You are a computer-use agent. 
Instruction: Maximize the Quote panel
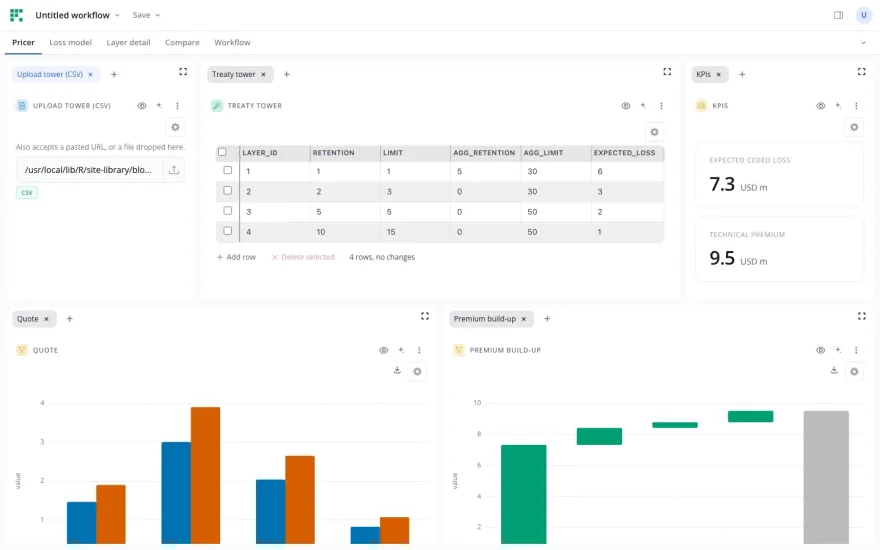coord(425,317)
